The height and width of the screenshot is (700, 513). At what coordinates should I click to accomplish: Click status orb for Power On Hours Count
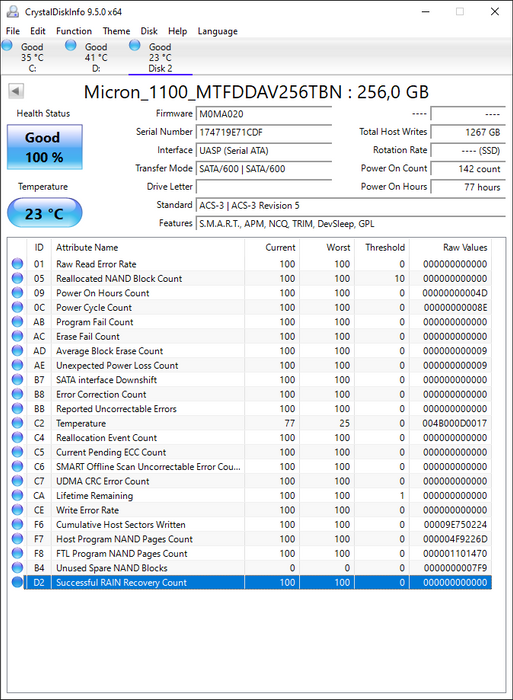click(17, 293)
